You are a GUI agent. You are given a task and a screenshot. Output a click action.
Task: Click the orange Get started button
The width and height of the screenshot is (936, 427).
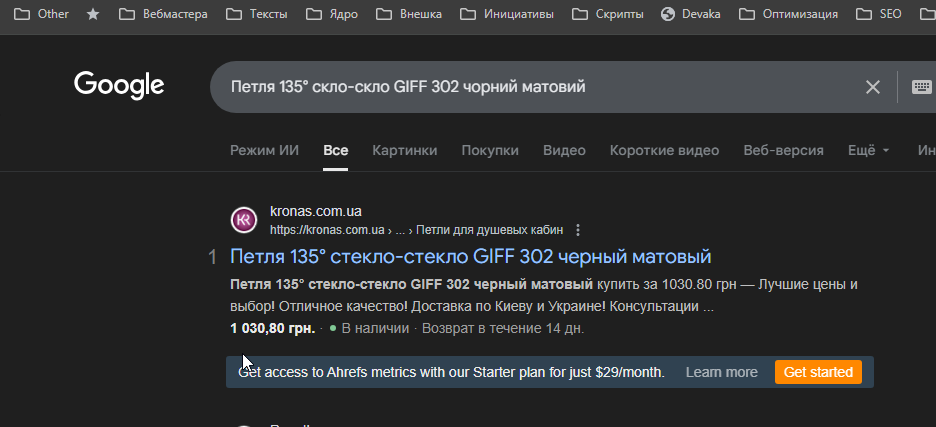[x=817, y=372]
